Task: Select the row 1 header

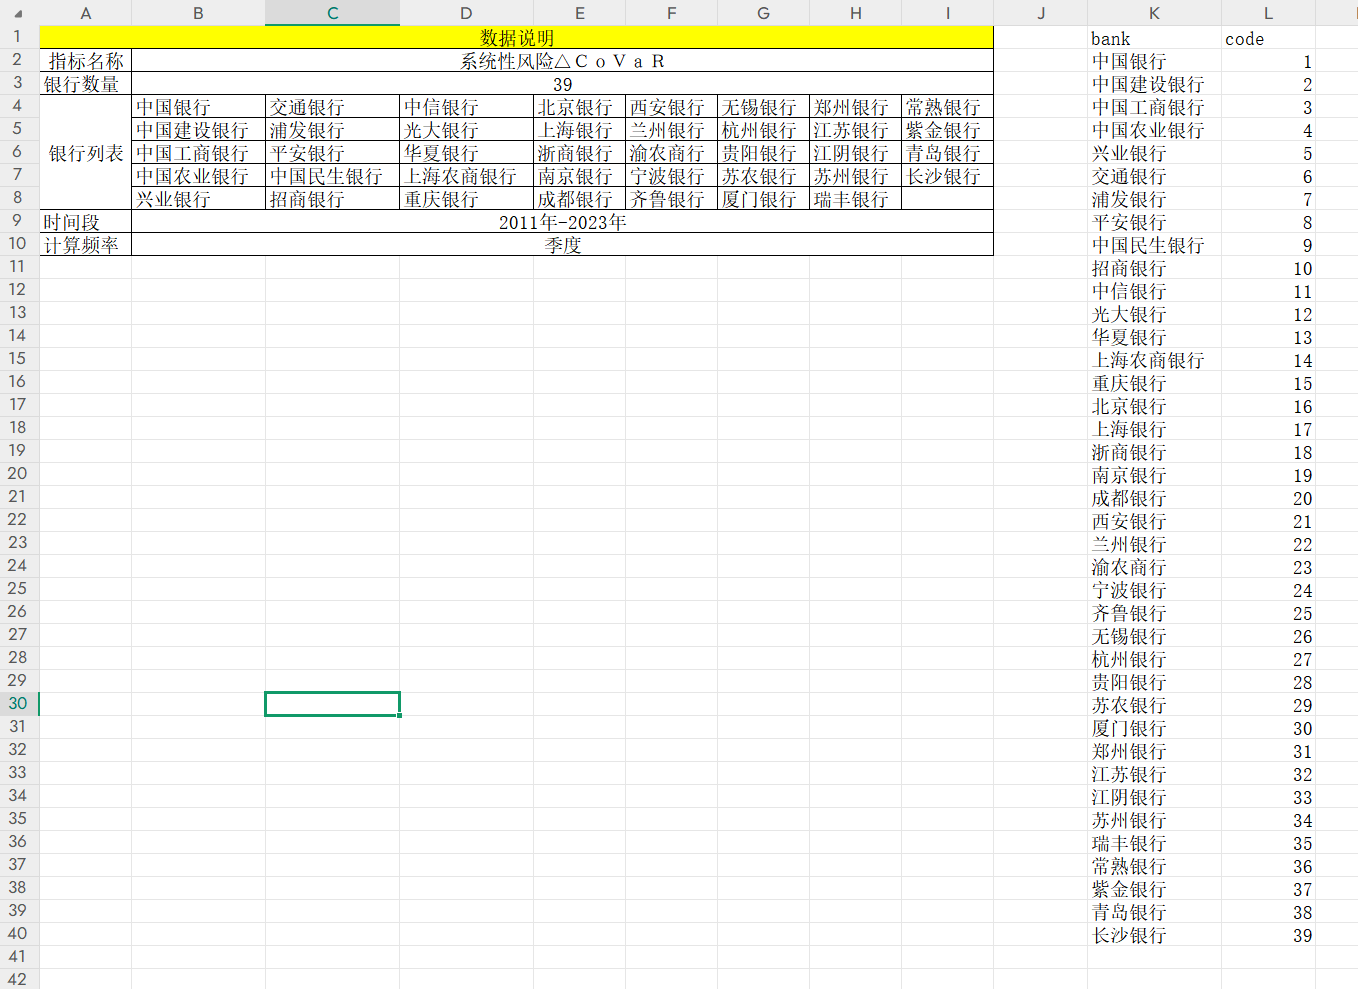Action: [18, 37]
